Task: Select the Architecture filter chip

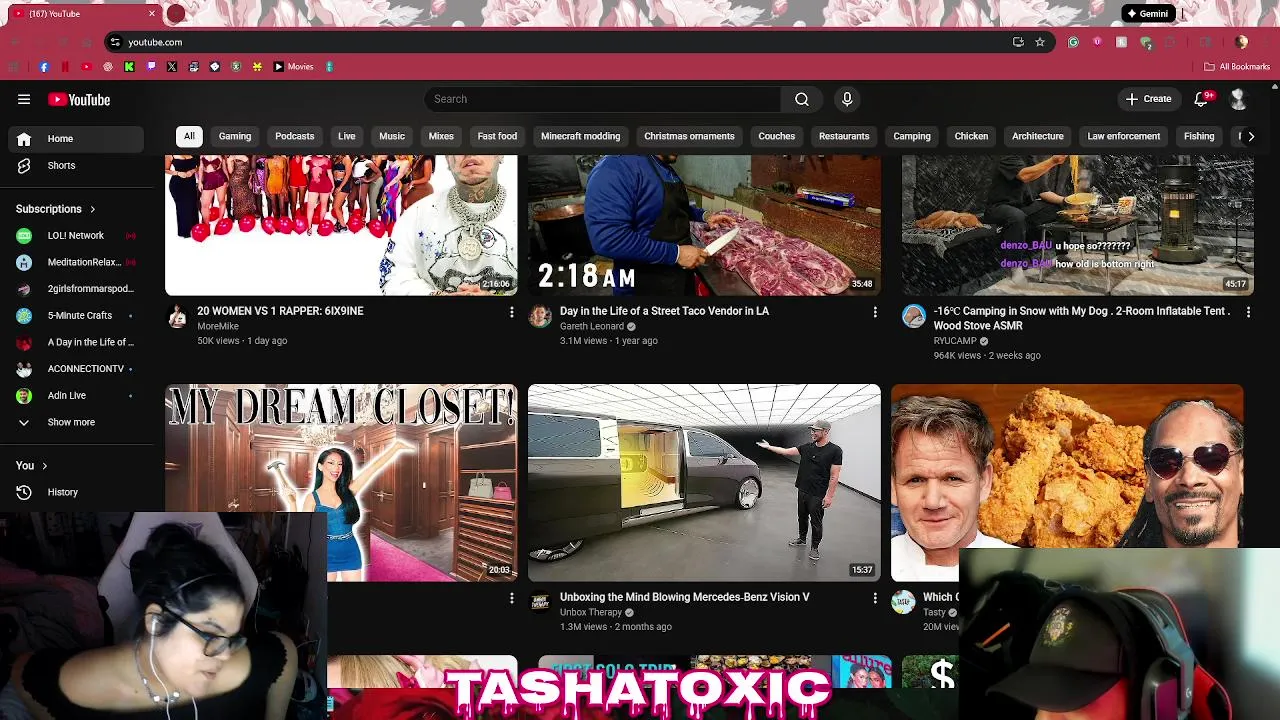Action: pyautogui.click(x=1038, y=136)
